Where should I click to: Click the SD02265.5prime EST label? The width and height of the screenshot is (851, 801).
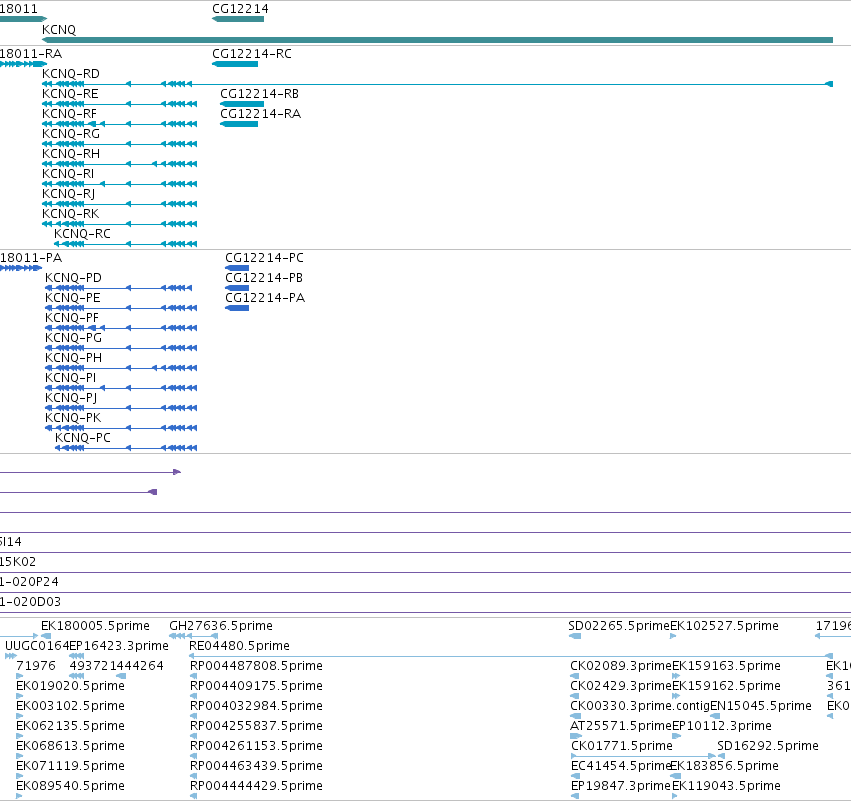619,626
